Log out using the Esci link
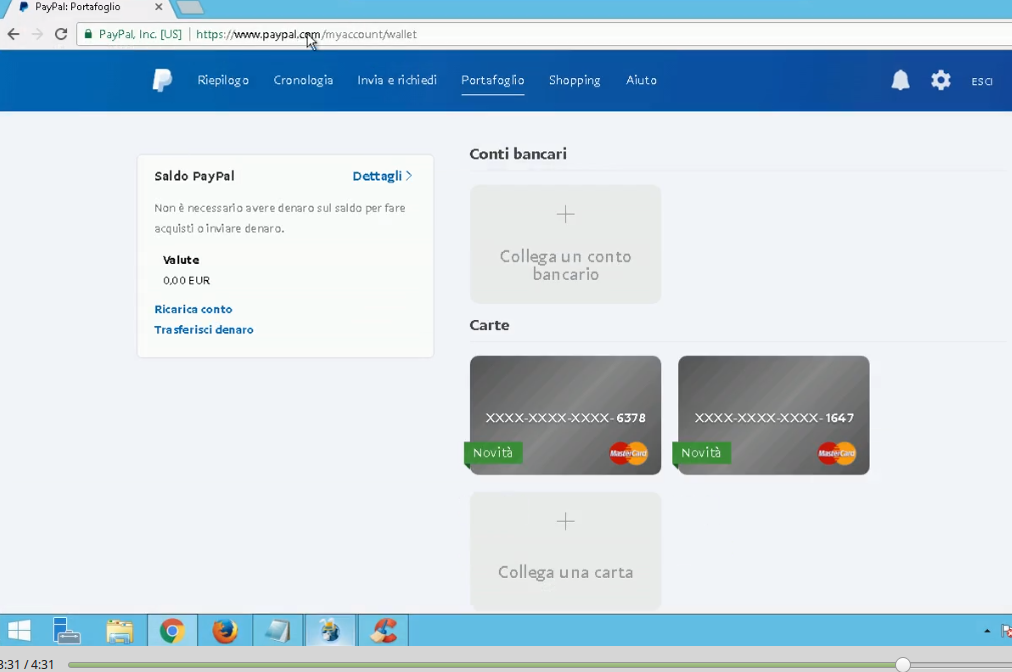 (982, 81)
